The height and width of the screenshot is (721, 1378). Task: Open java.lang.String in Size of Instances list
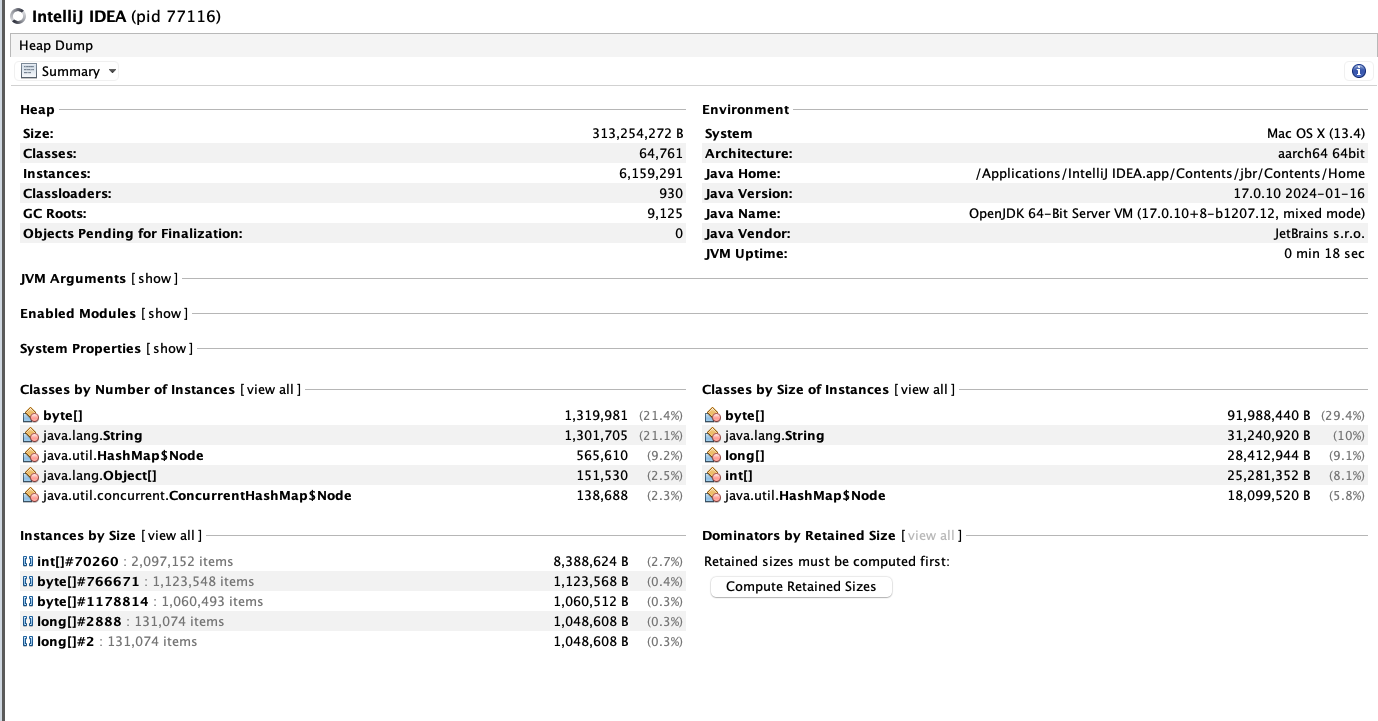774,435
